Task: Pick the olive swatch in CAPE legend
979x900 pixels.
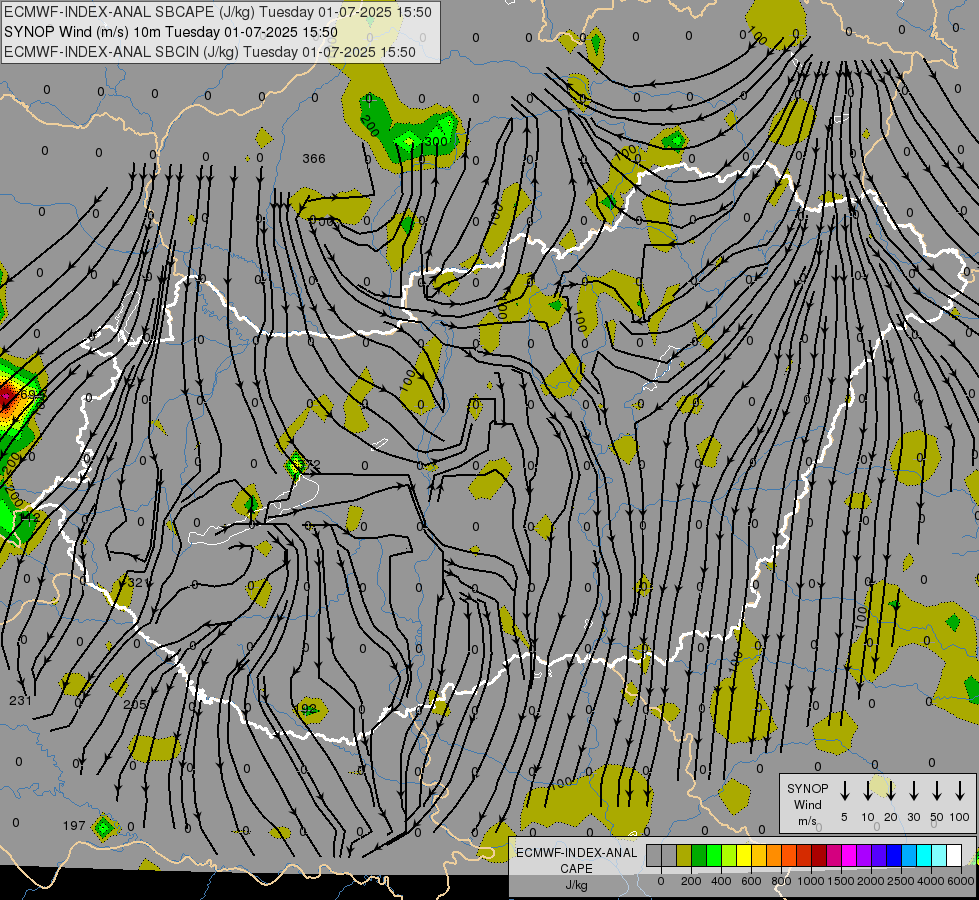Action: pyautogui.click(x=684, y=855)
